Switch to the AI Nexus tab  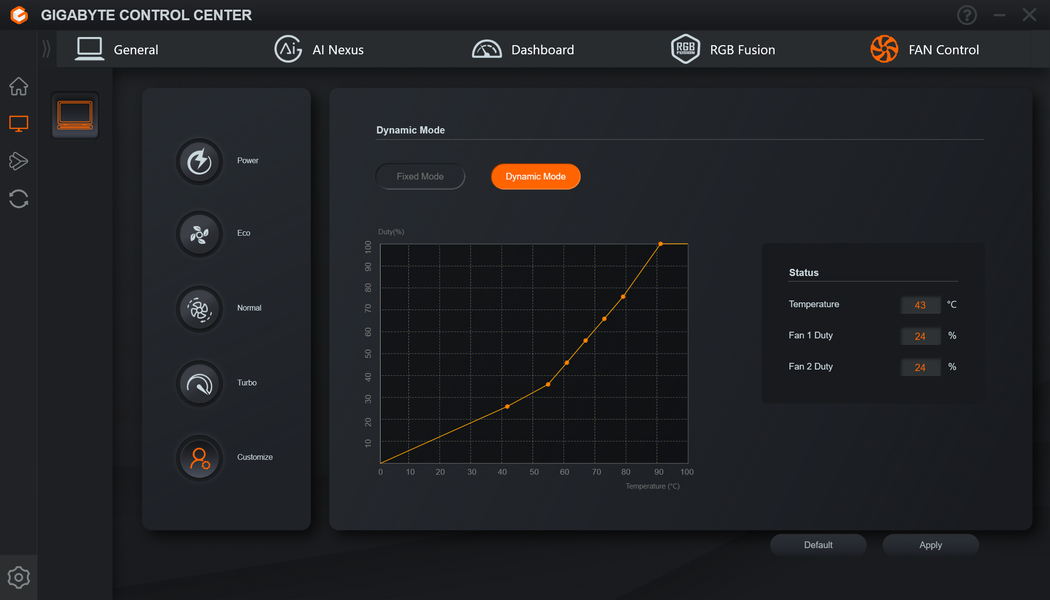pyautogui.click(x=319, y=50)
